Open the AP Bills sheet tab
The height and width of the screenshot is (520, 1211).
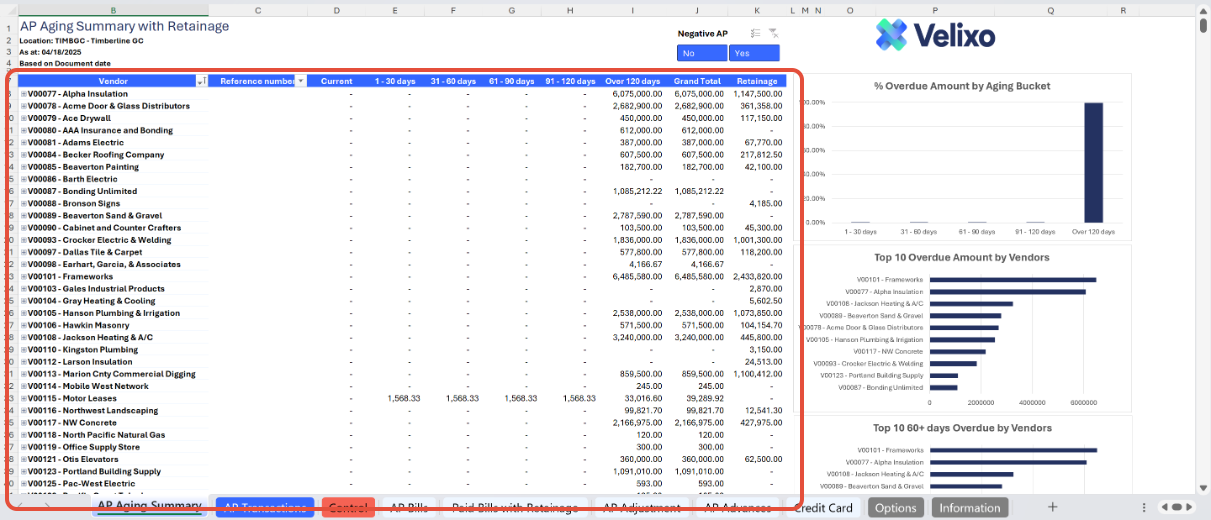[x=409, y=507]
